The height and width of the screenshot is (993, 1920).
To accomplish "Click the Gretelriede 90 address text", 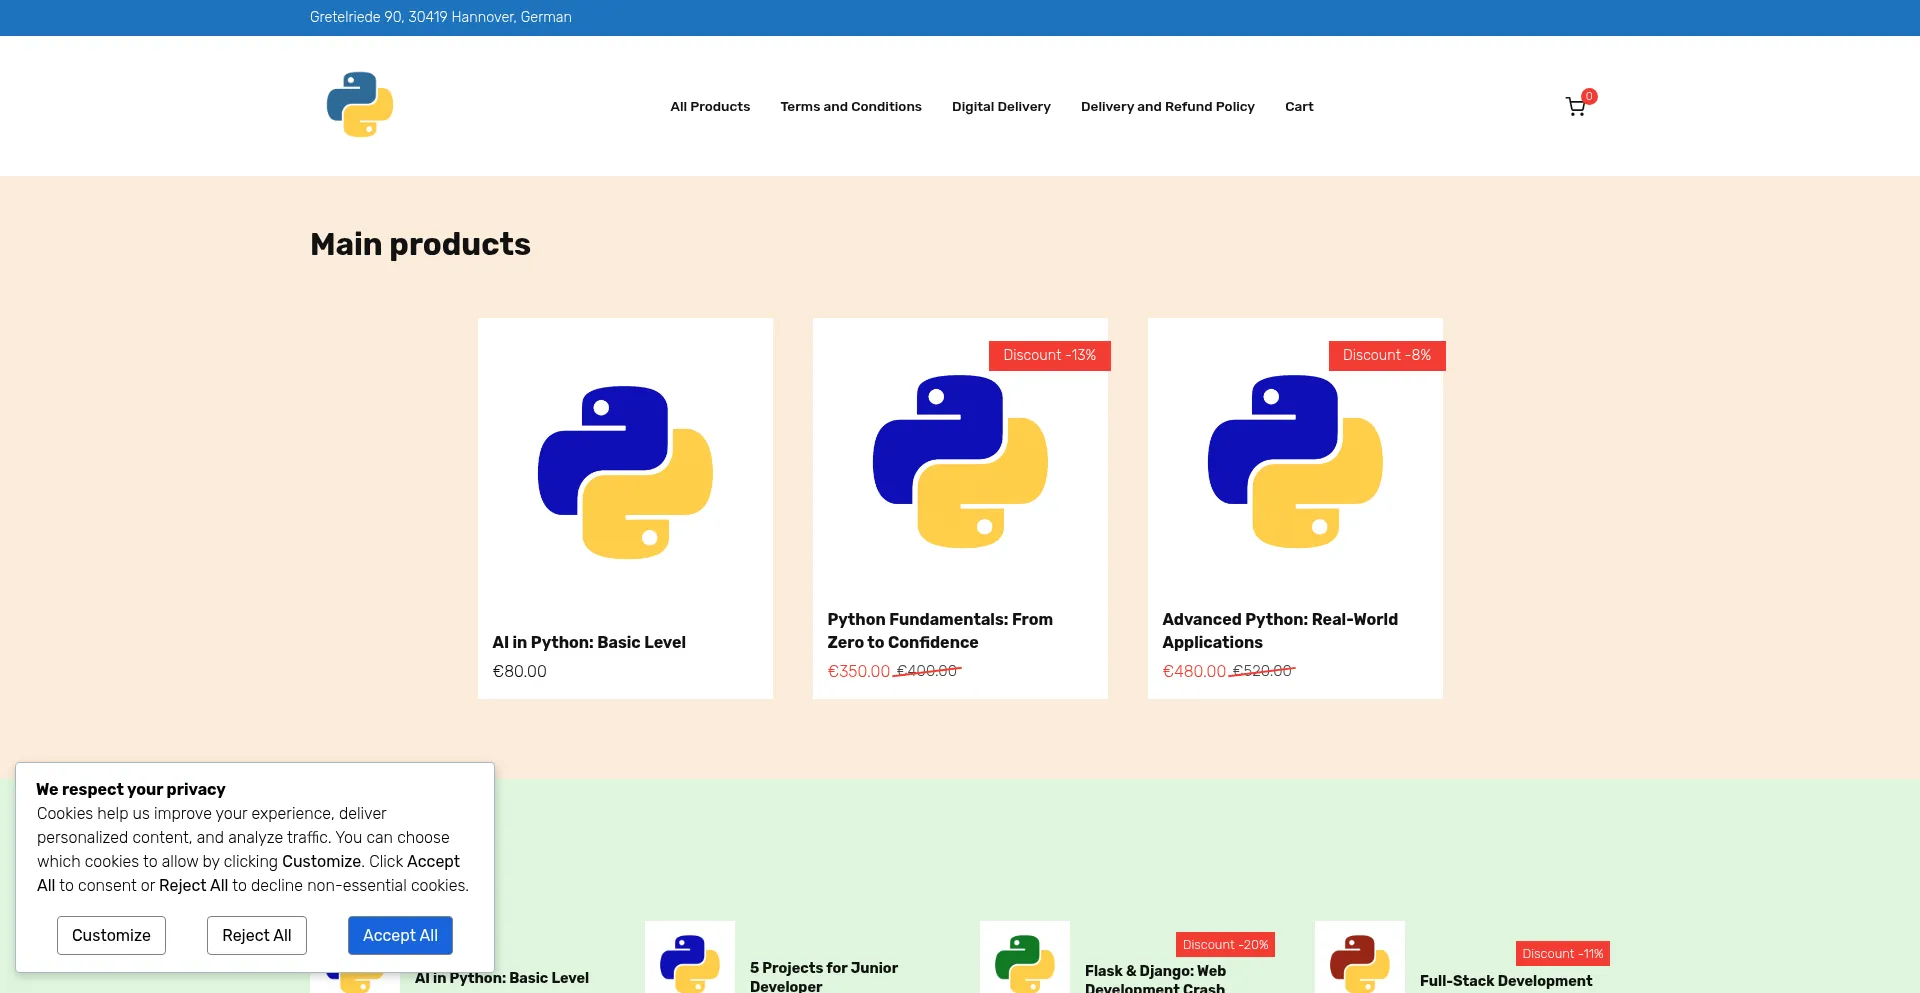I will click(441, 17).
